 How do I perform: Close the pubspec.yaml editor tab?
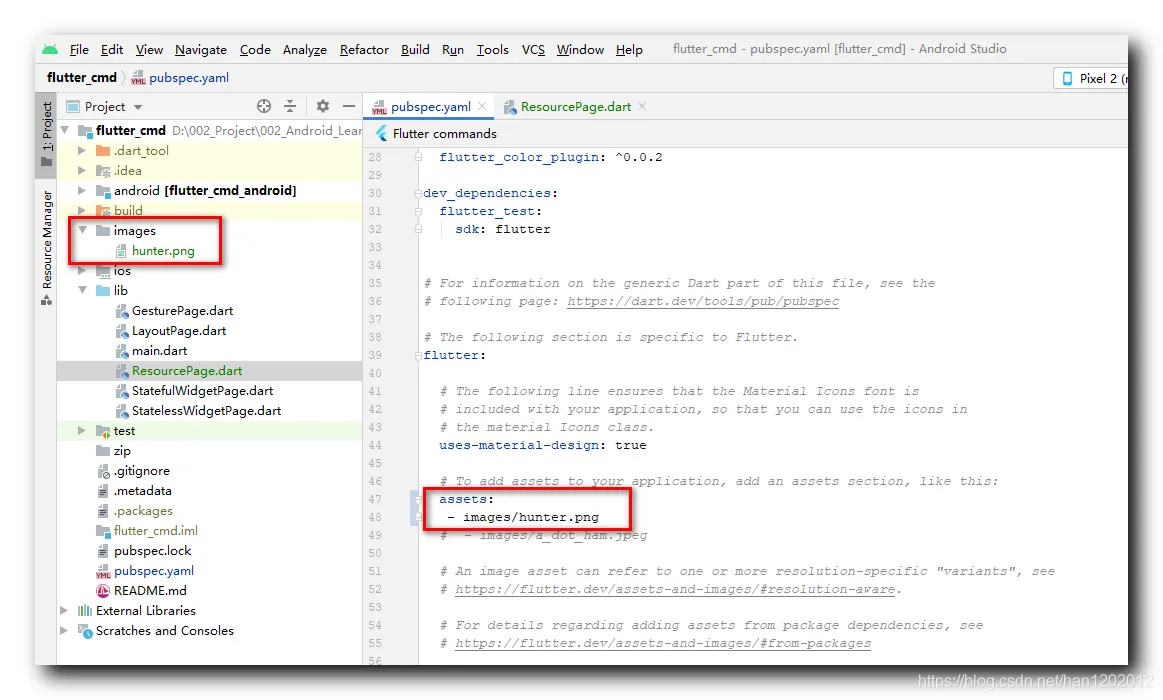click(x=482, y=106)
